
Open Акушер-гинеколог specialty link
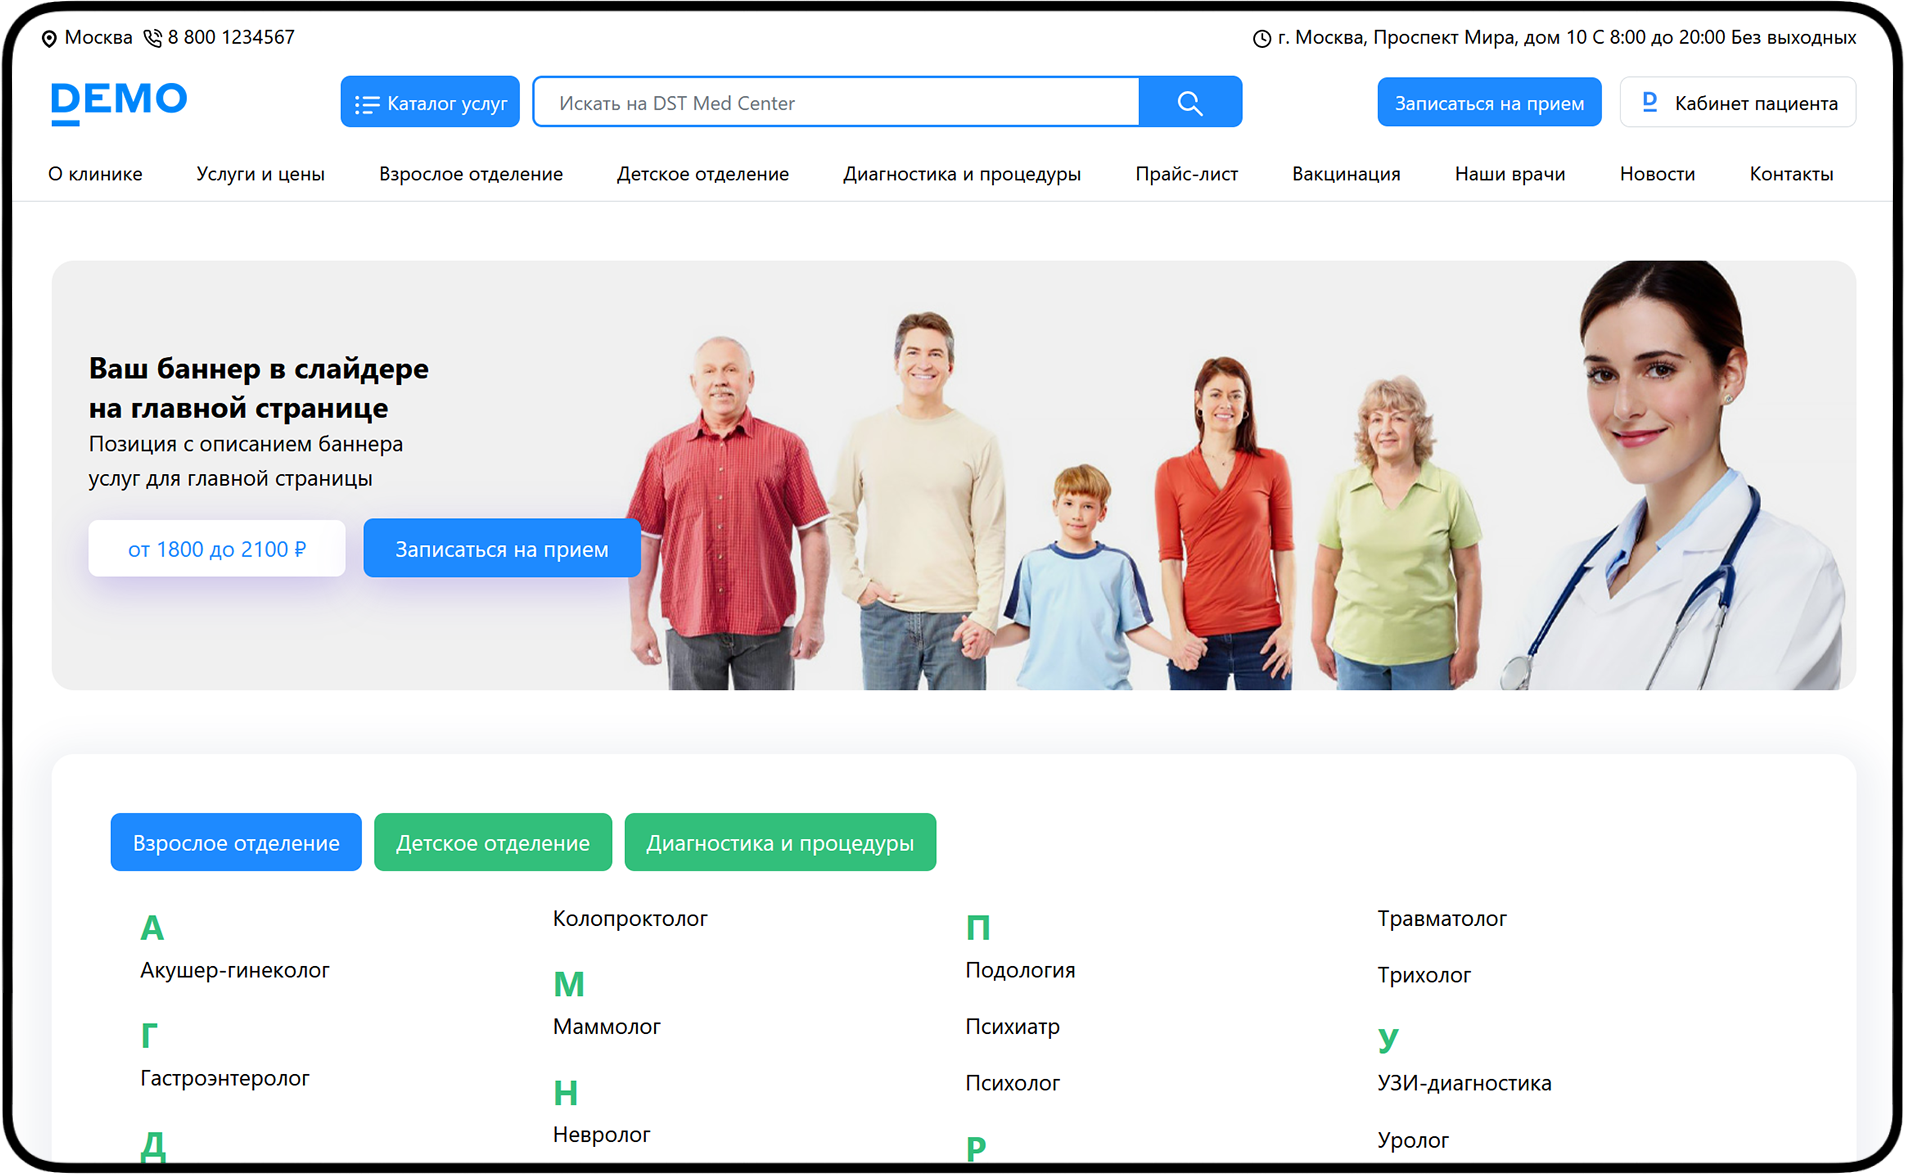(235, 970)
